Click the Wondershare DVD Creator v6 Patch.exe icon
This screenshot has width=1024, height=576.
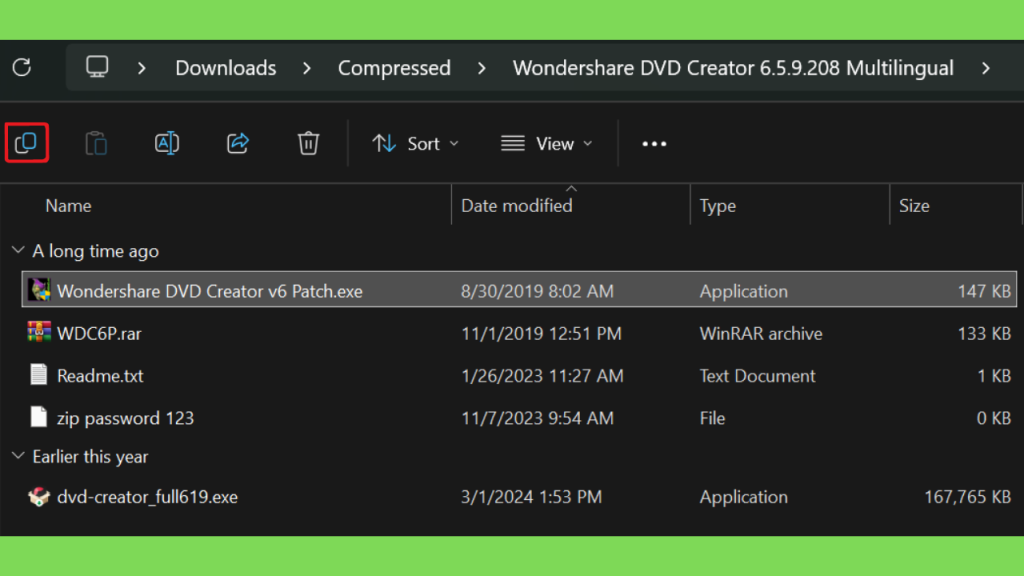[x=39, y=290]
